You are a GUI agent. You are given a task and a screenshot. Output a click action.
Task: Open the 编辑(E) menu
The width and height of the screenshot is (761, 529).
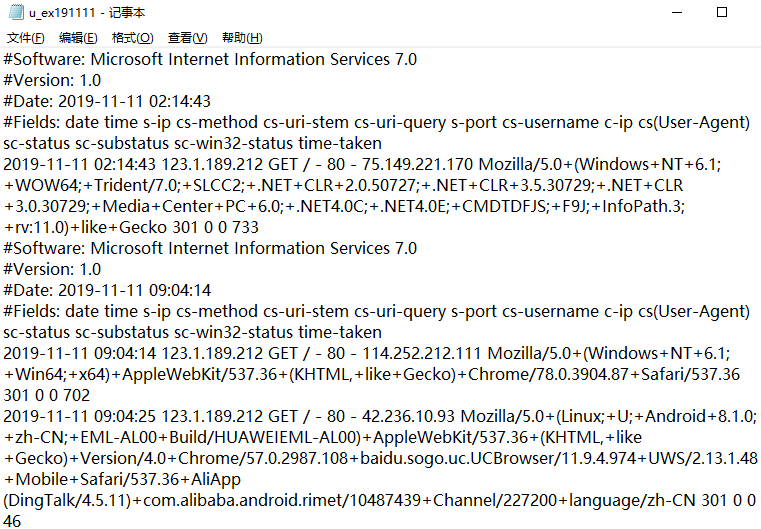[77, 38]
